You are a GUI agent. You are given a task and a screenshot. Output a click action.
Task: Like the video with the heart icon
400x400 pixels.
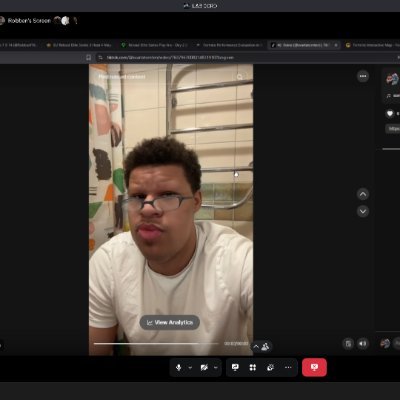(390, 114)
